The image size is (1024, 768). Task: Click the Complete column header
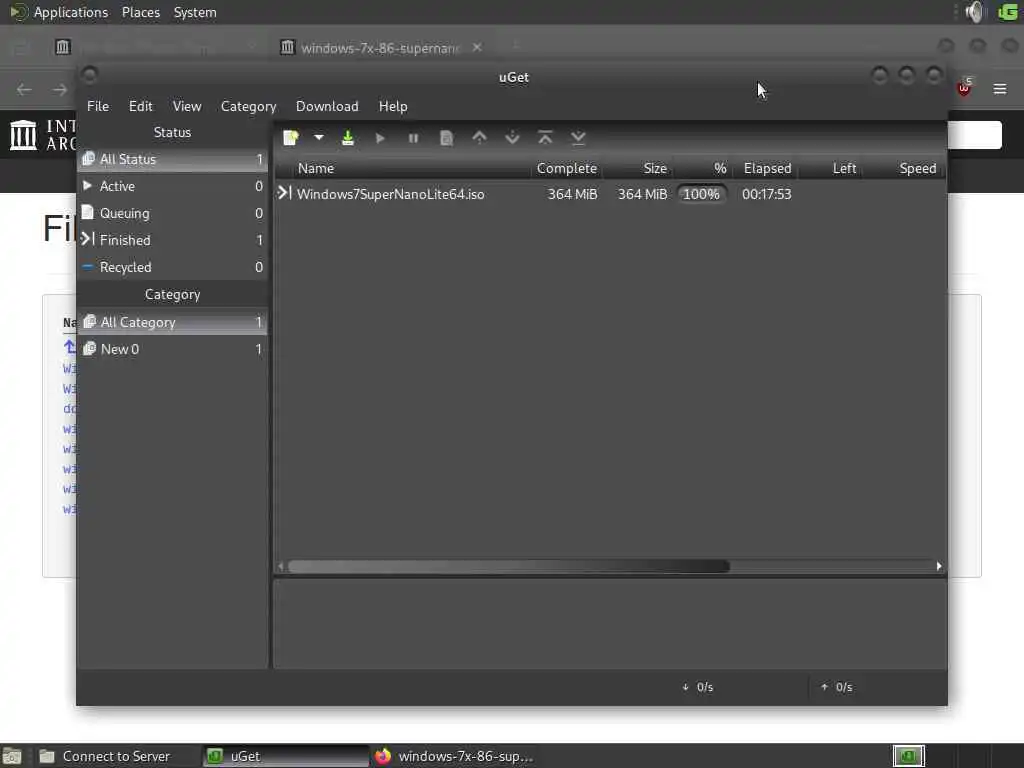566,168
